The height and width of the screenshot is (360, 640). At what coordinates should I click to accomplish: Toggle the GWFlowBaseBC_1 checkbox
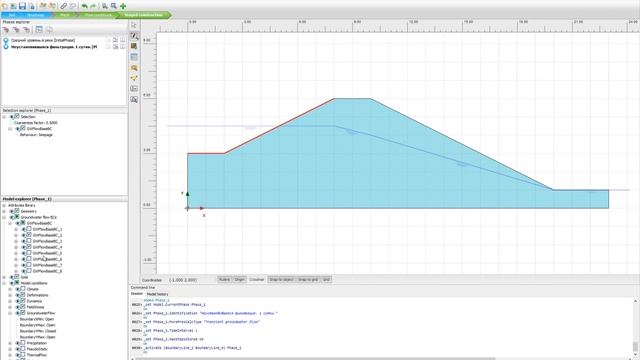point(29,229)
